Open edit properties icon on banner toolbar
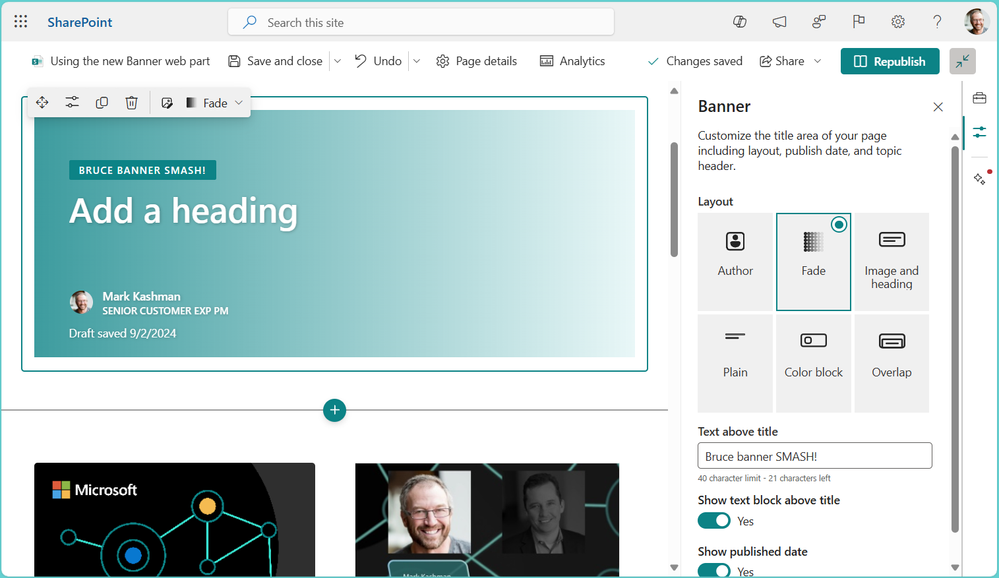 [72, 103]
